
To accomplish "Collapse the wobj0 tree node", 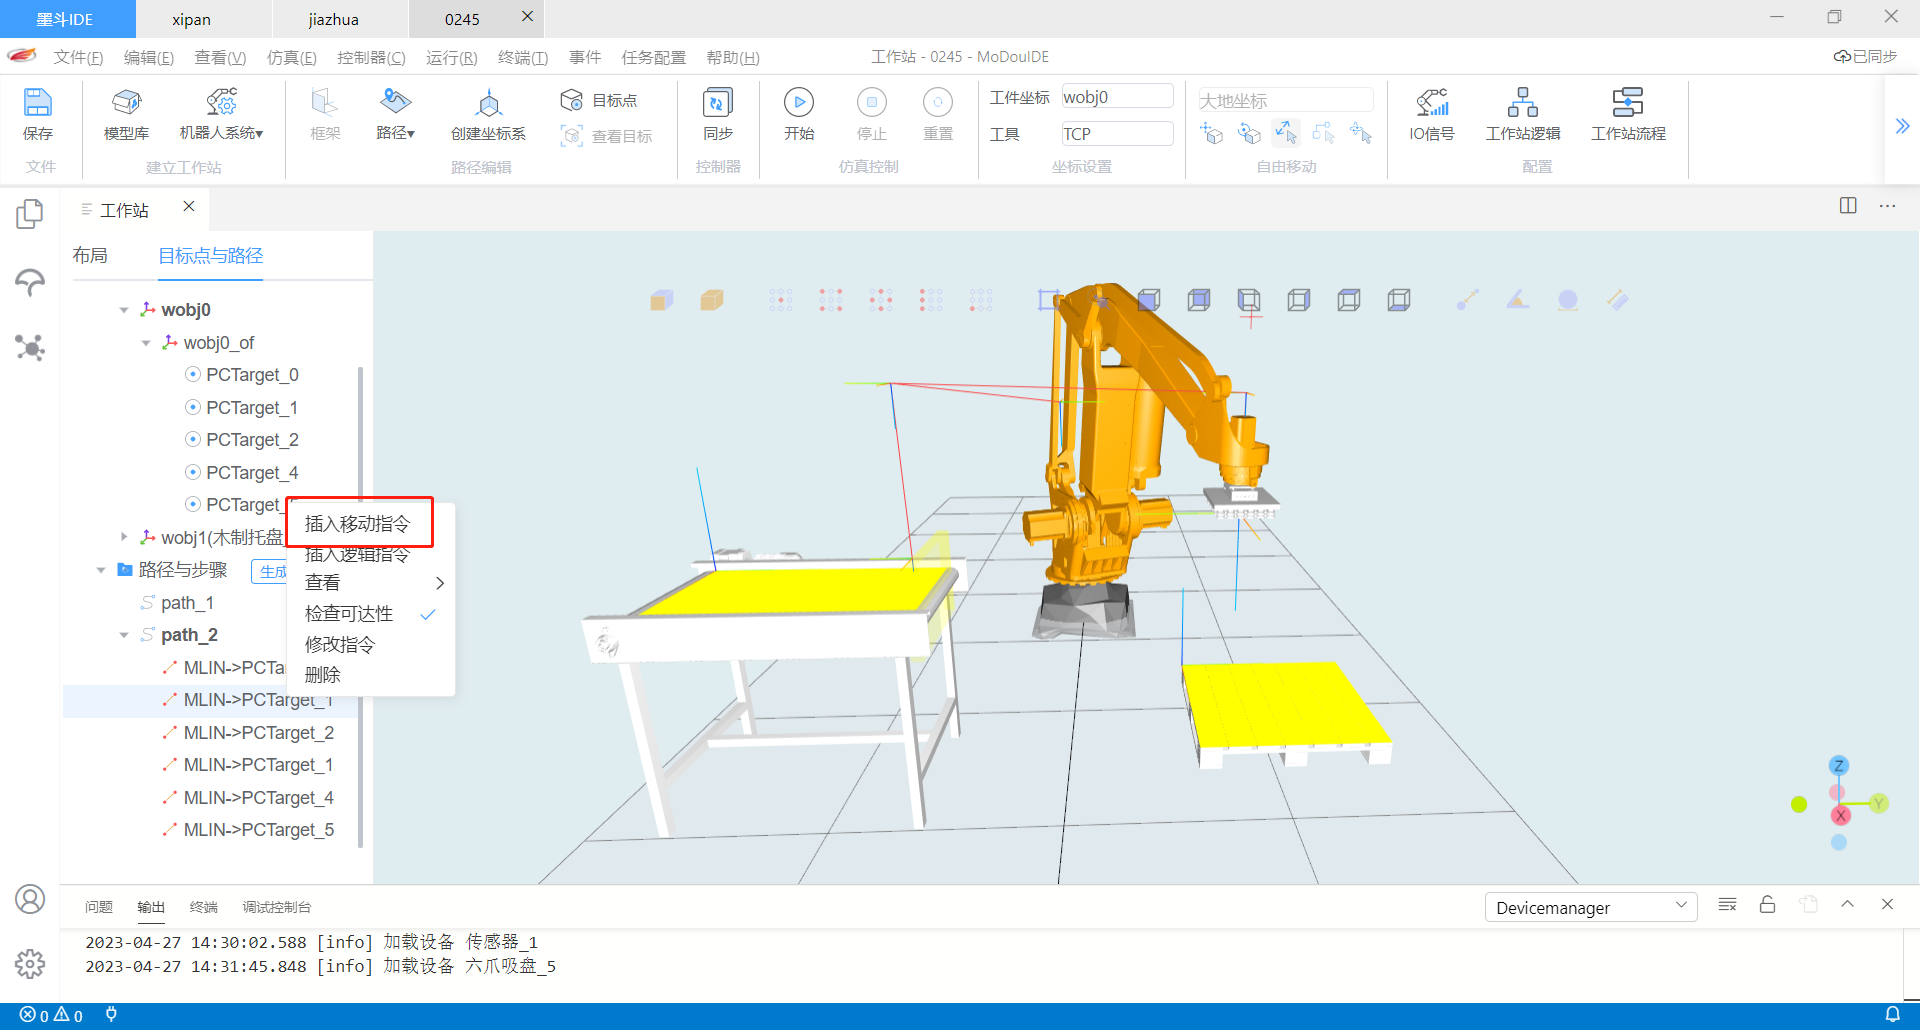I will (x=124, y=310).
